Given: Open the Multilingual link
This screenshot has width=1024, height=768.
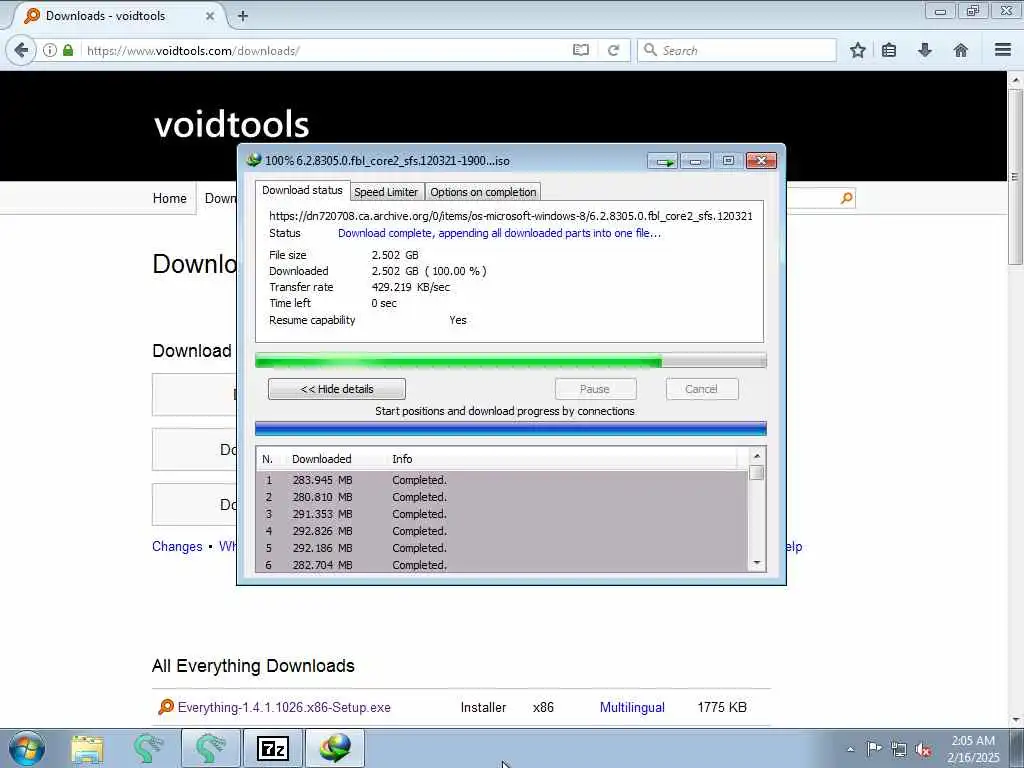Looking at the screenshot, I should tap(632, 707).
